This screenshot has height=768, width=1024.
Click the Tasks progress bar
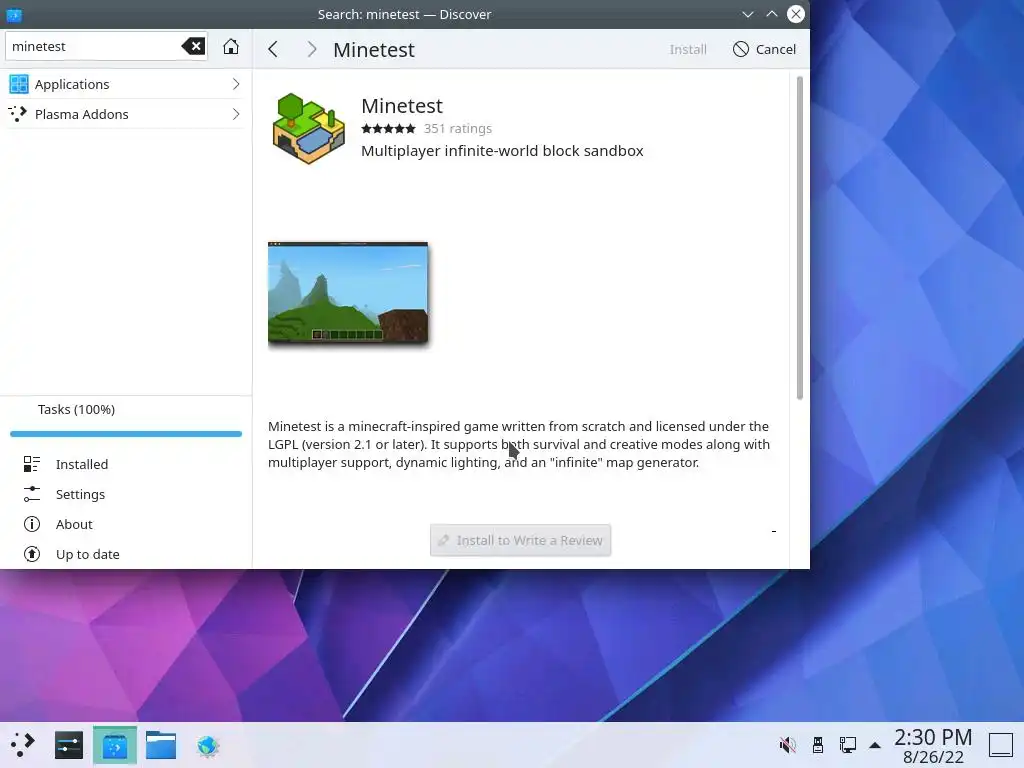126,434
